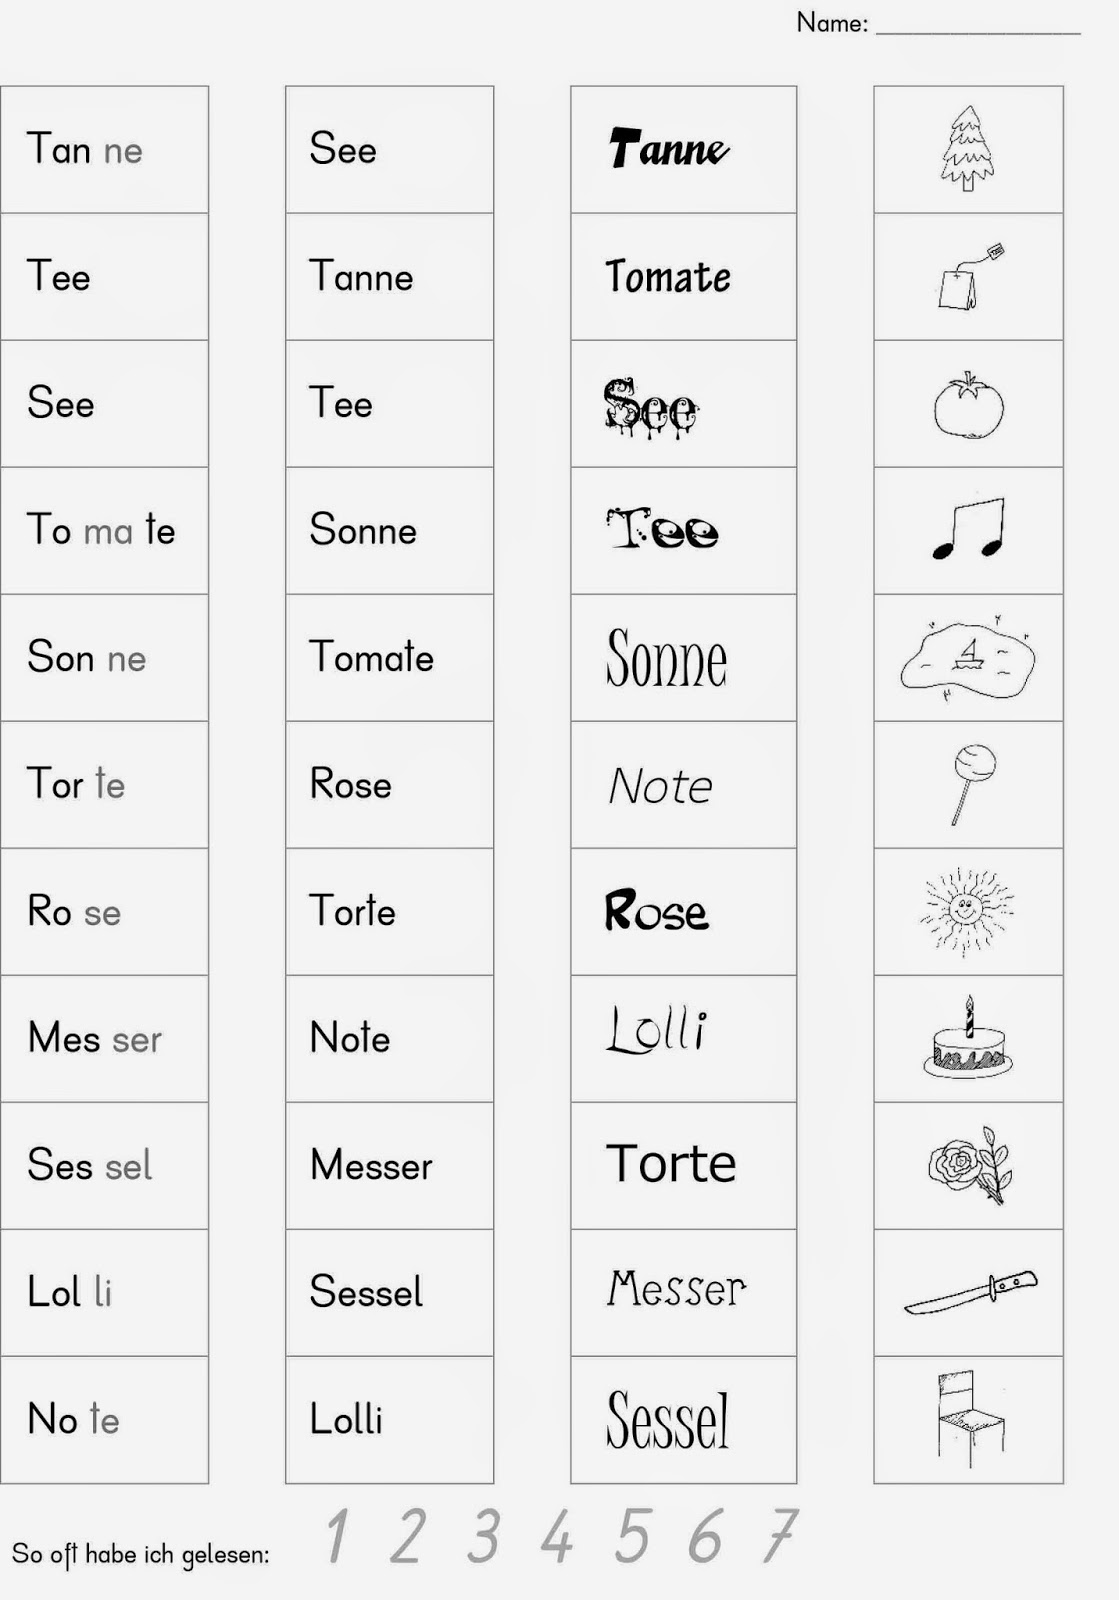Select the smiling sun drawing
Viewport: 1119px width, 1600px height.
tap(967, 911)
